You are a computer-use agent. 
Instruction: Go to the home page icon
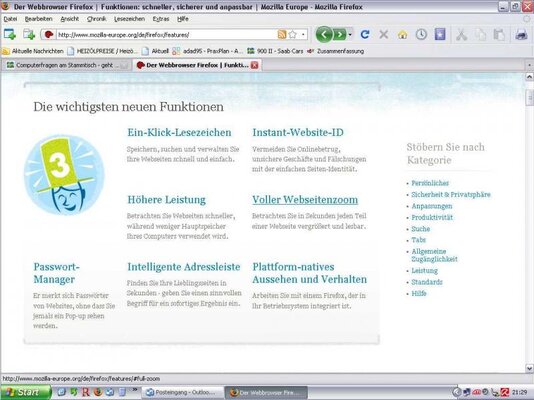click(x=403, y=34)
